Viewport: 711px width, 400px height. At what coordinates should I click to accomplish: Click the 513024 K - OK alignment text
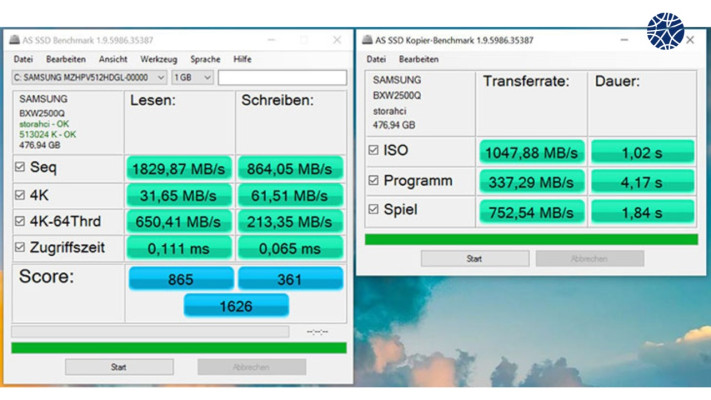click(x=48, y=135)
